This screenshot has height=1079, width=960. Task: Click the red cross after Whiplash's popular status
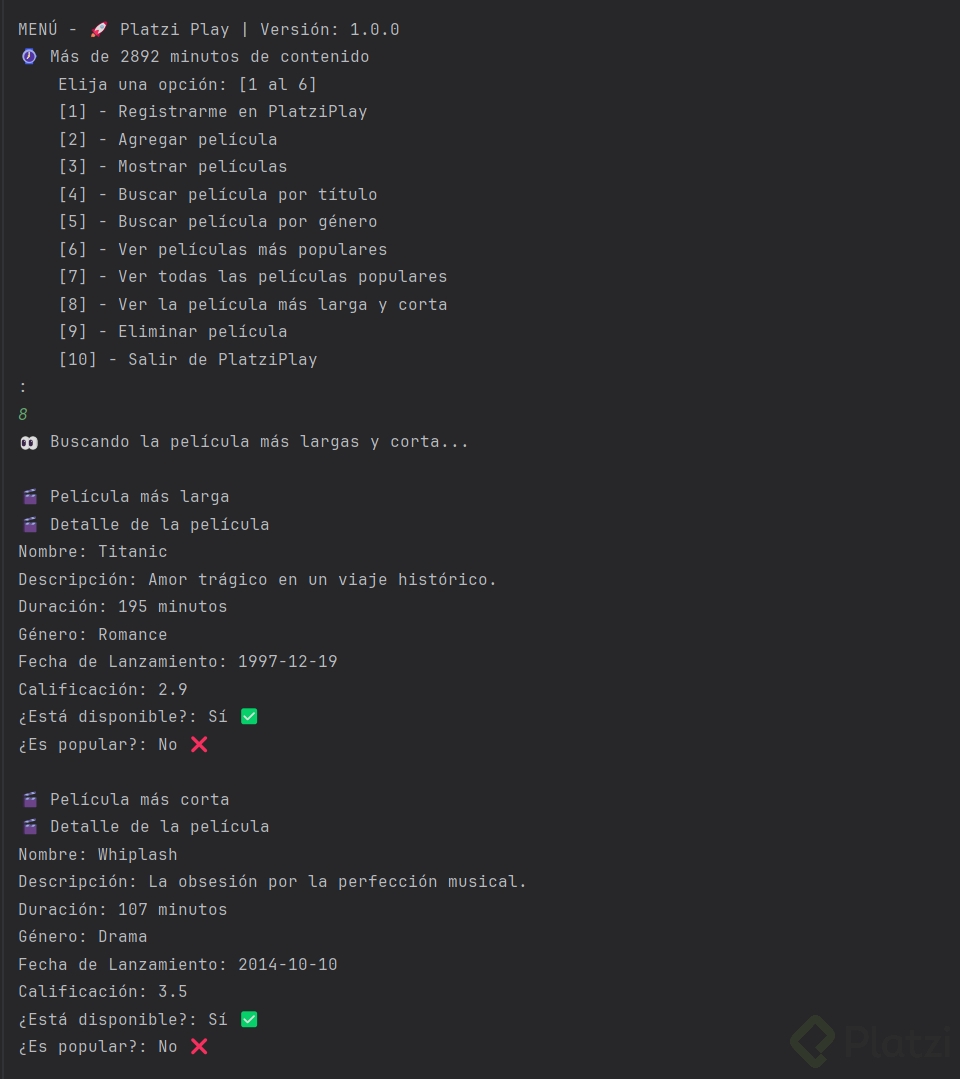(199, 1047)
